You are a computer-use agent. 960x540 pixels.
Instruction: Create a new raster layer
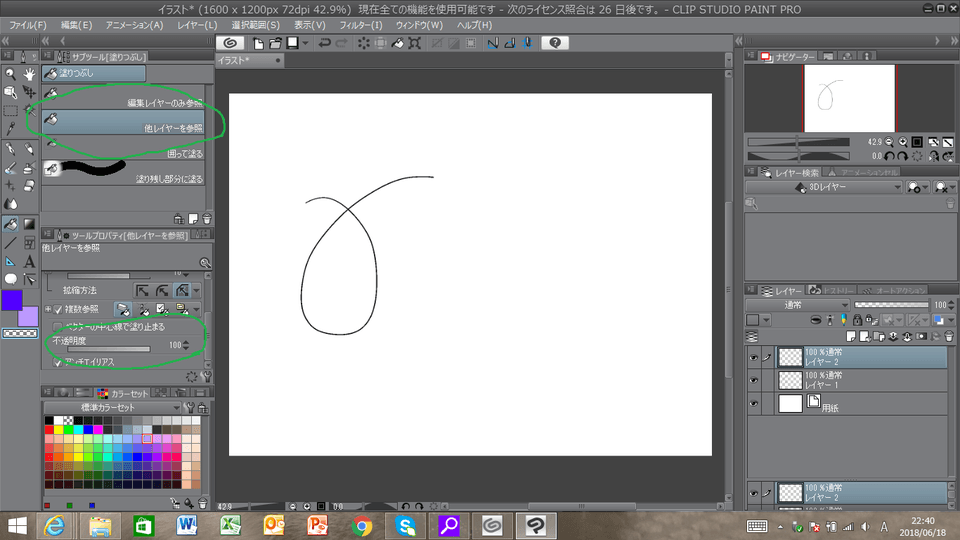tap(851, 336)
